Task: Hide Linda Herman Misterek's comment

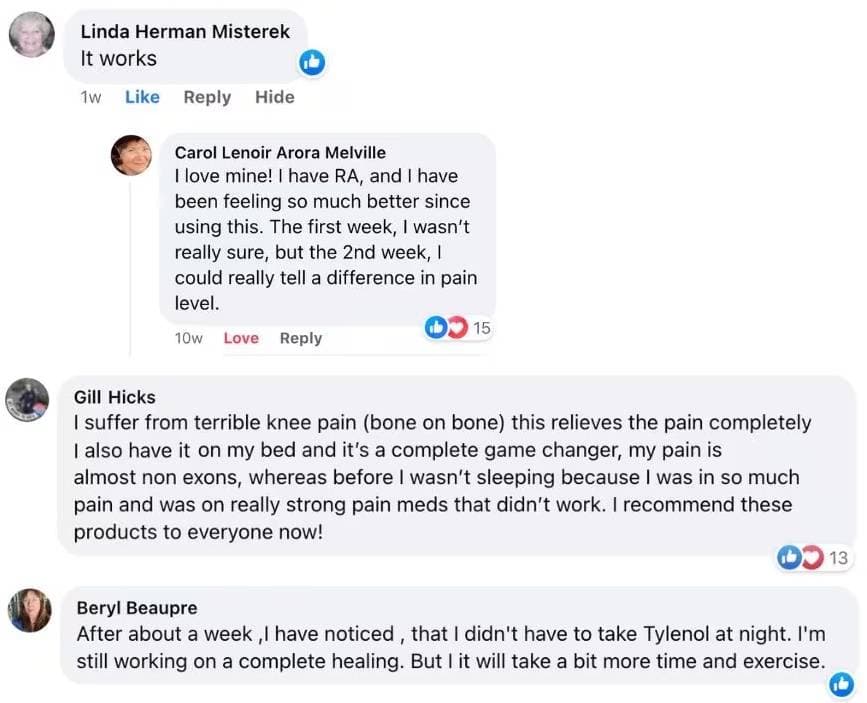Action: click(x=274, y=97)
